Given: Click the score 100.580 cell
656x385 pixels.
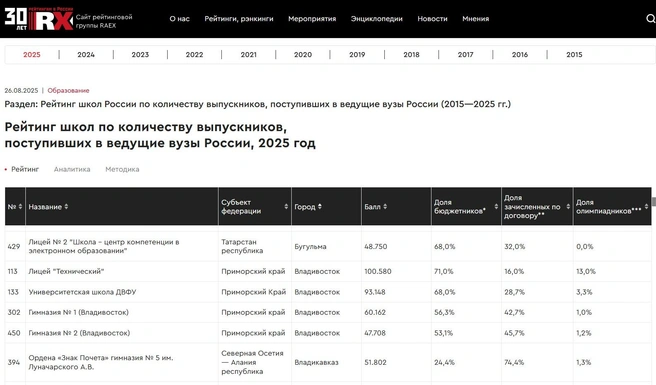Looking at the screenshot, I should pyautogui.click(x=378, y=271).
